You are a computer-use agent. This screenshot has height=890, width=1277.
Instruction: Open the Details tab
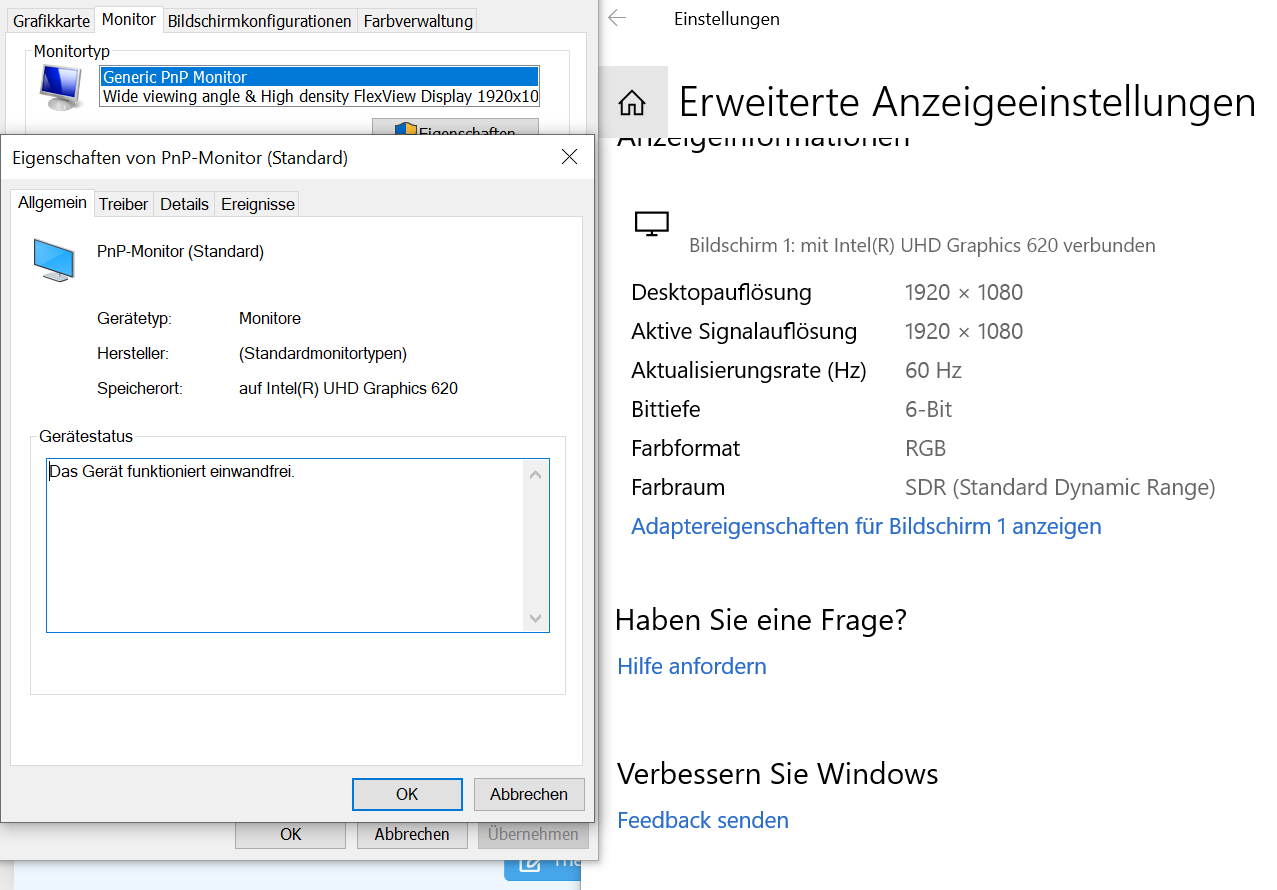184,204
